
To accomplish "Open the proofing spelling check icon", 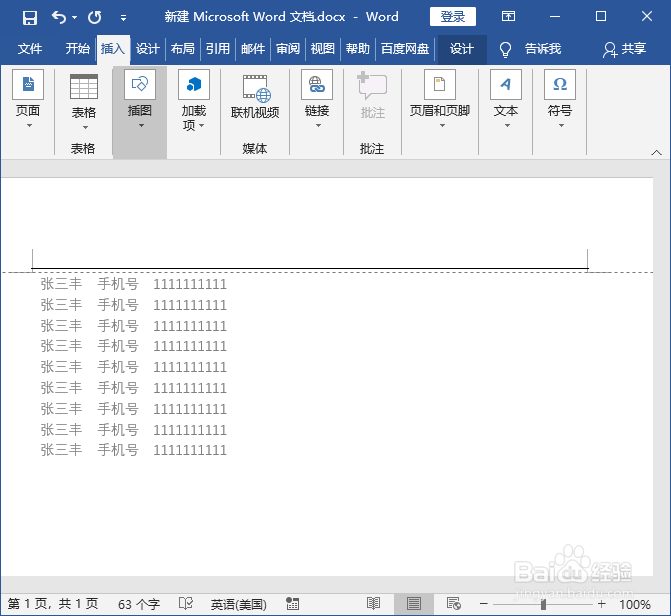I will (x=186, y=604).
